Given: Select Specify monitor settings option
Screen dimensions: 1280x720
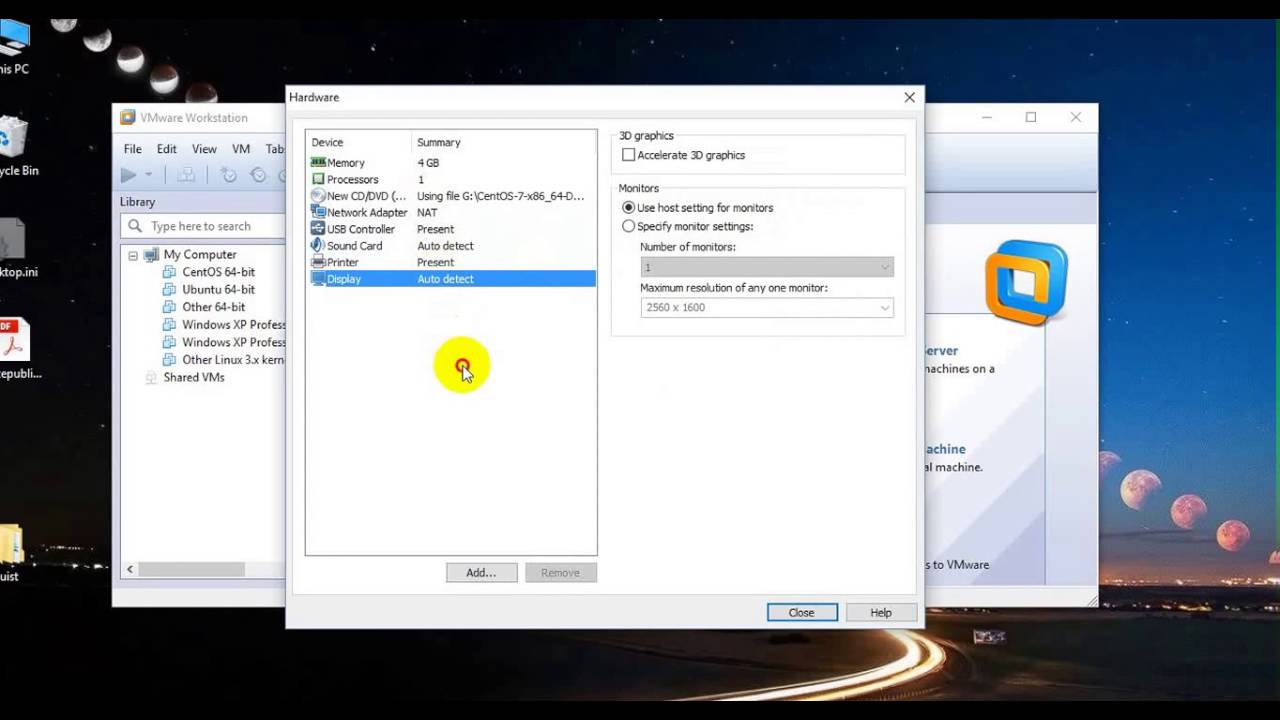Looking at the screenshot, I should point(628,226).
